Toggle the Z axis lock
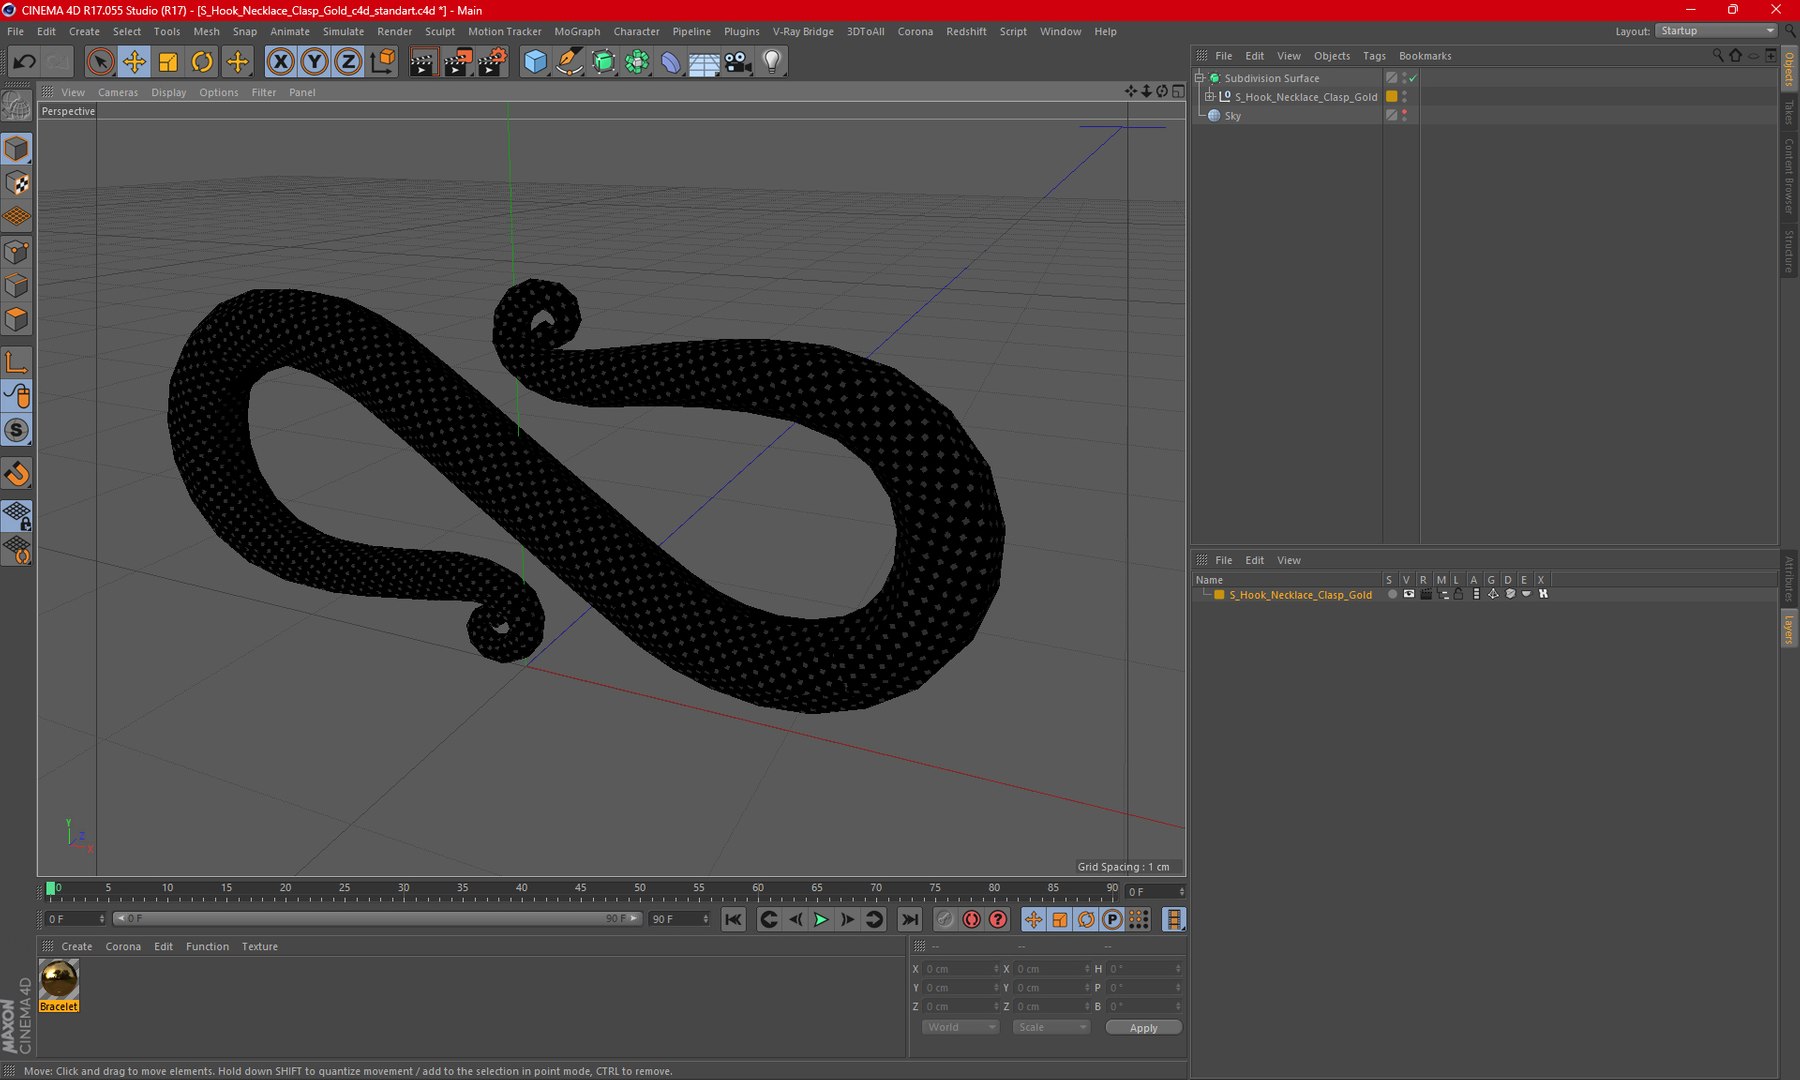This screenshot has height=1080, width=1800. pyautogui.click(x=348, y=62)
